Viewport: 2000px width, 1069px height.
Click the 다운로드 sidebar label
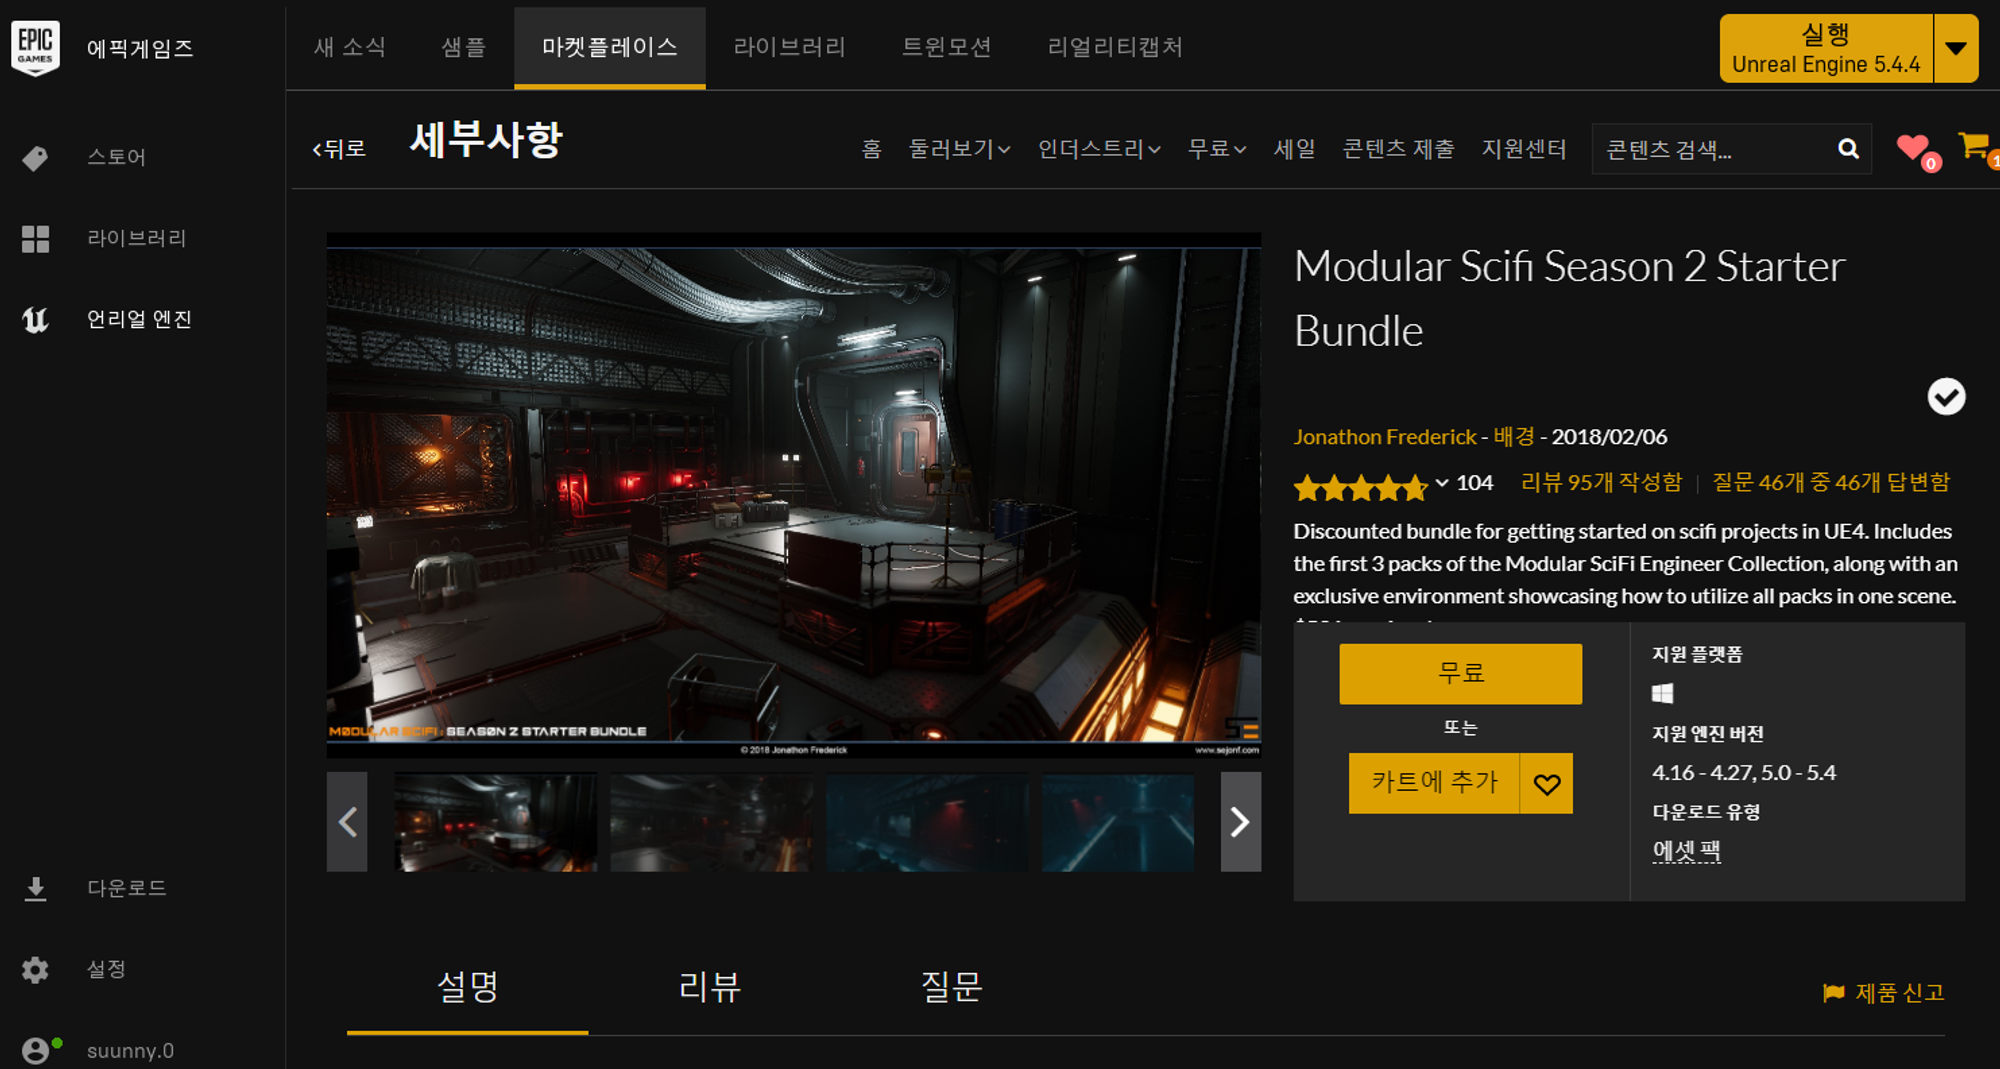pyautogui.click(x=127, y=889)
